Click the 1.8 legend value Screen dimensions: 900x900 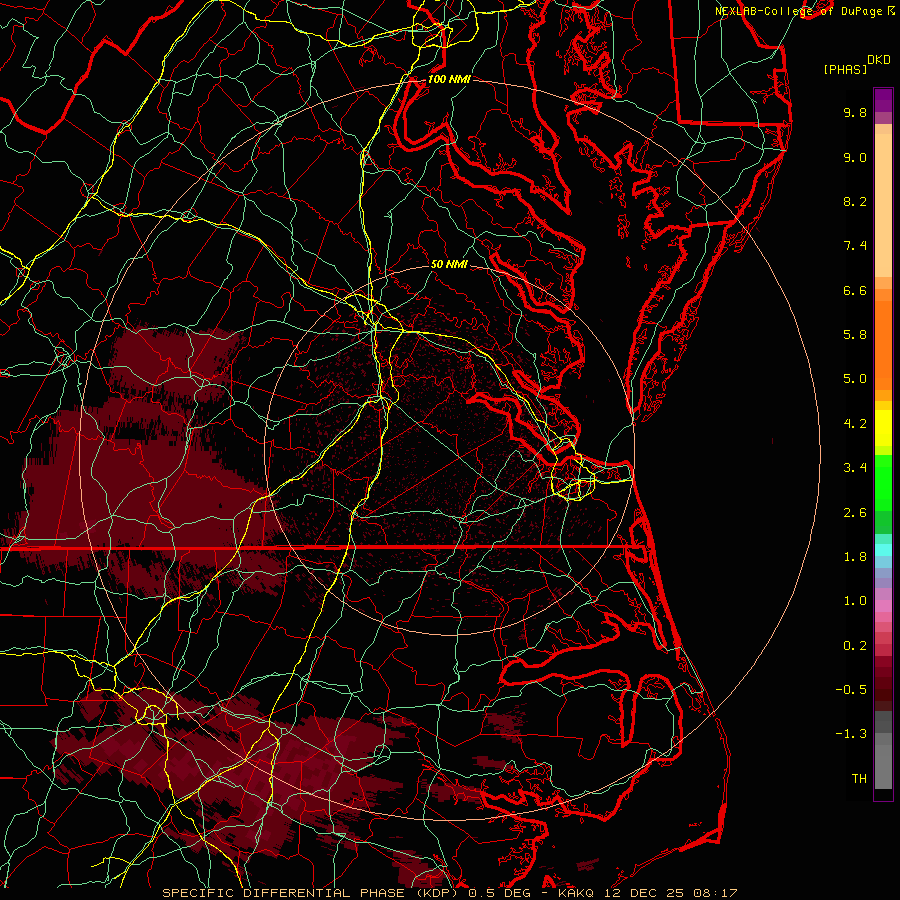855,557
